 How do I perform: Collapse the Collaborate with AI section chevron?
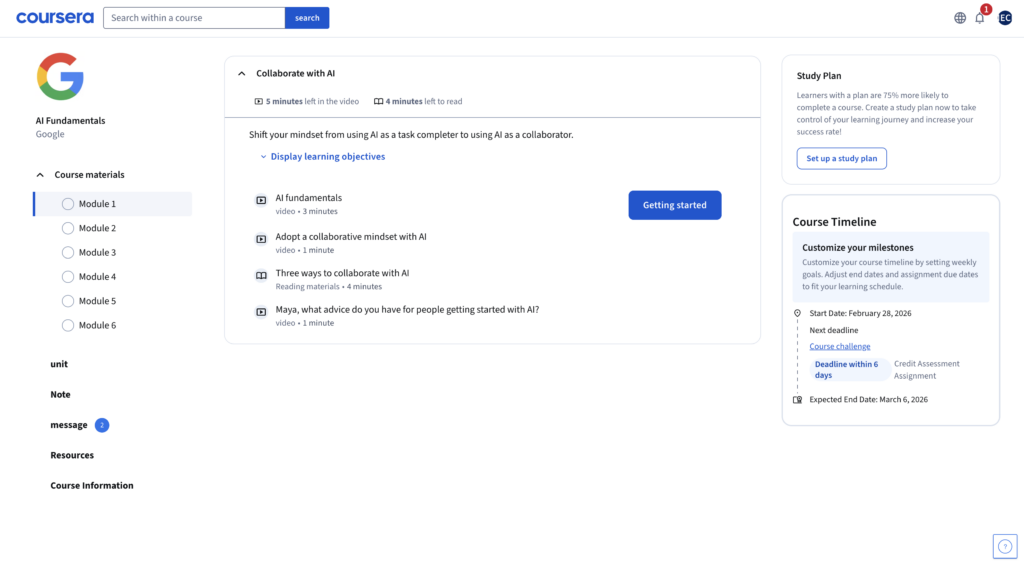click(x=242, y=74)
